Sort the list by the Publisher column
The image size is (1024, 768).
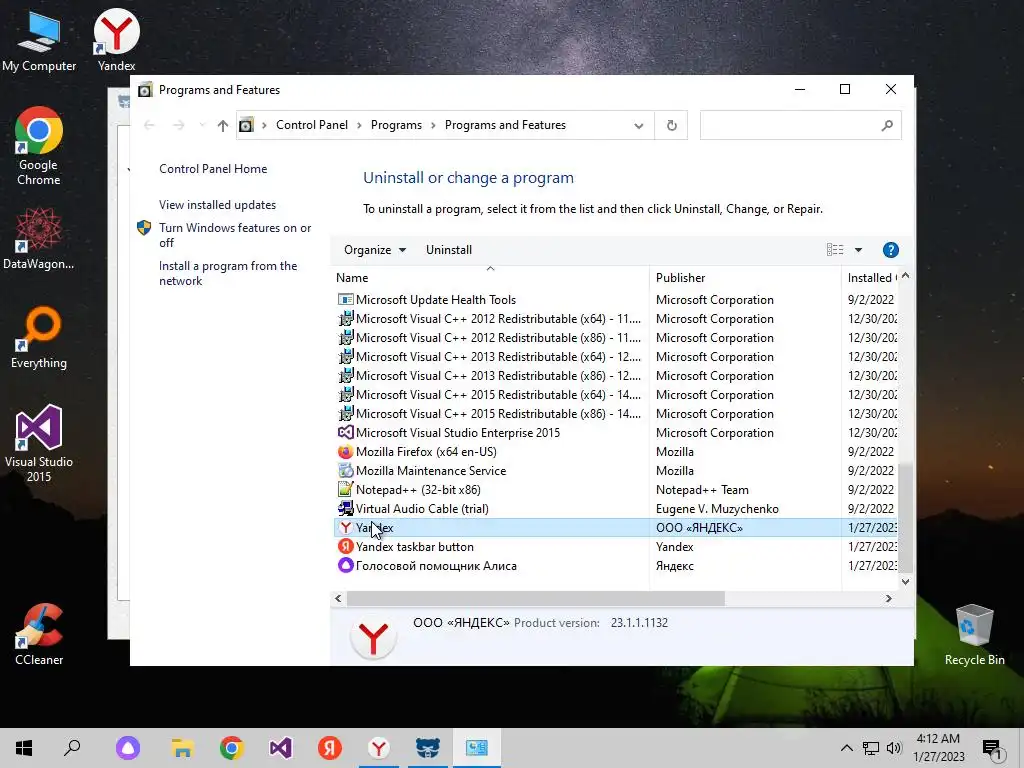pyautogui.click(x=745, y=278)
